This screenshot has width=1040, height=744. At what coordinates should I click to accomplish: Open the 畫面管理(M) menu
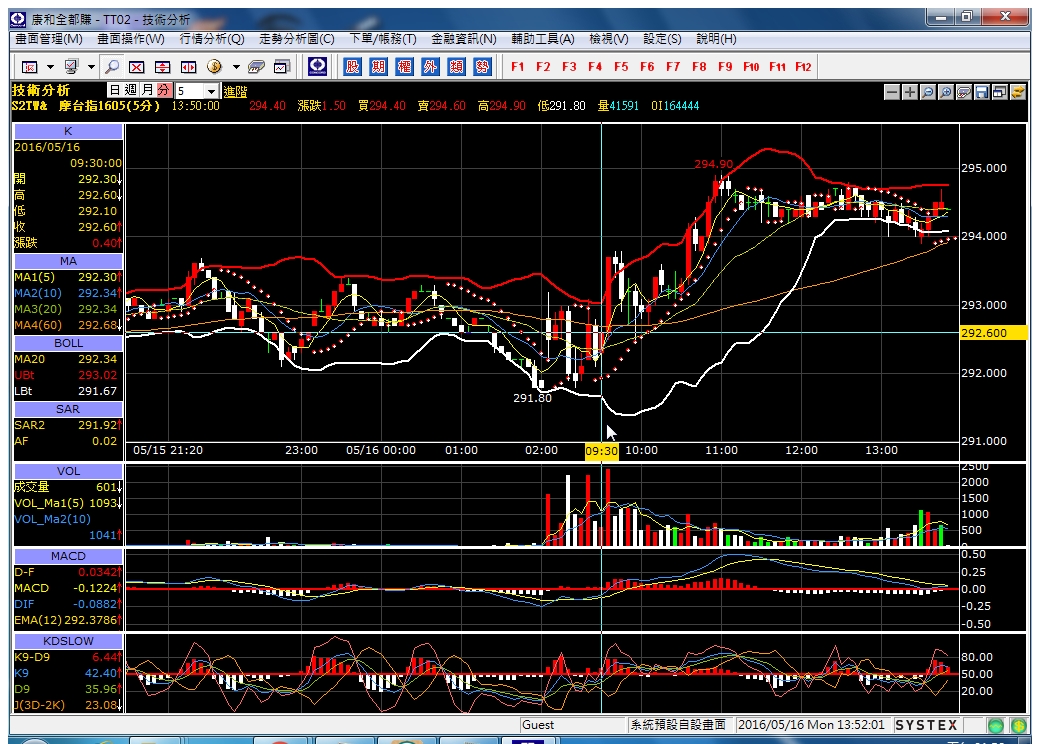pyautogui.click(x=49, y=39)
